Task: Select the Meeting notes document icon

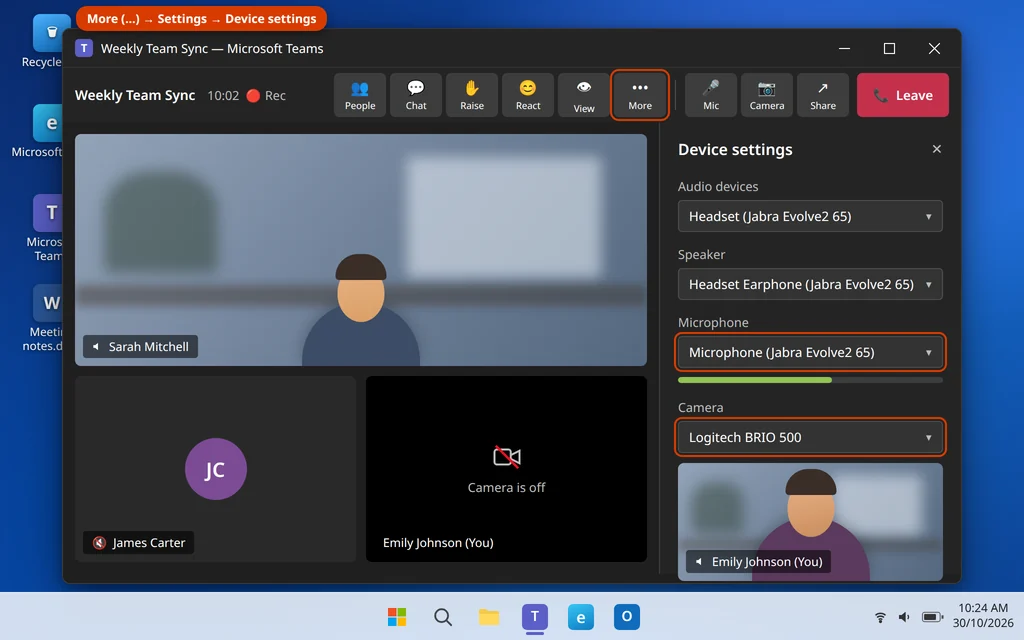Action: 44,318
